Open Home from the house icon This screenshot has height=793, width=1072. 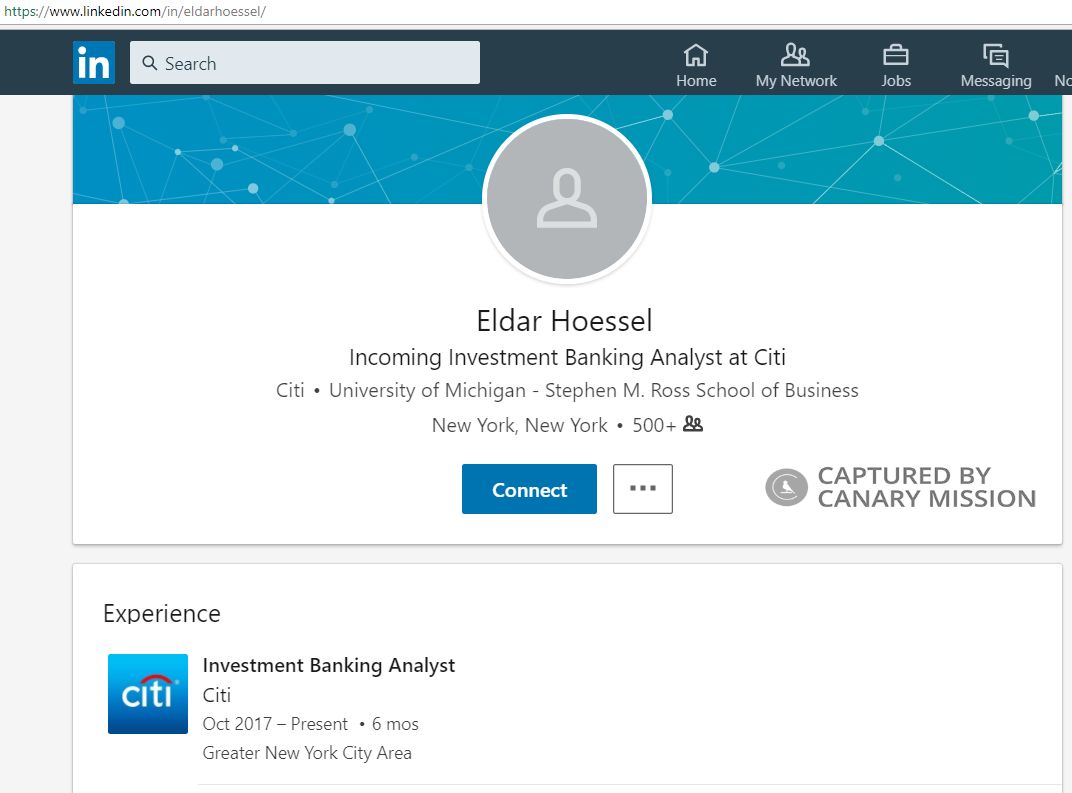click(x=696, y=55)
